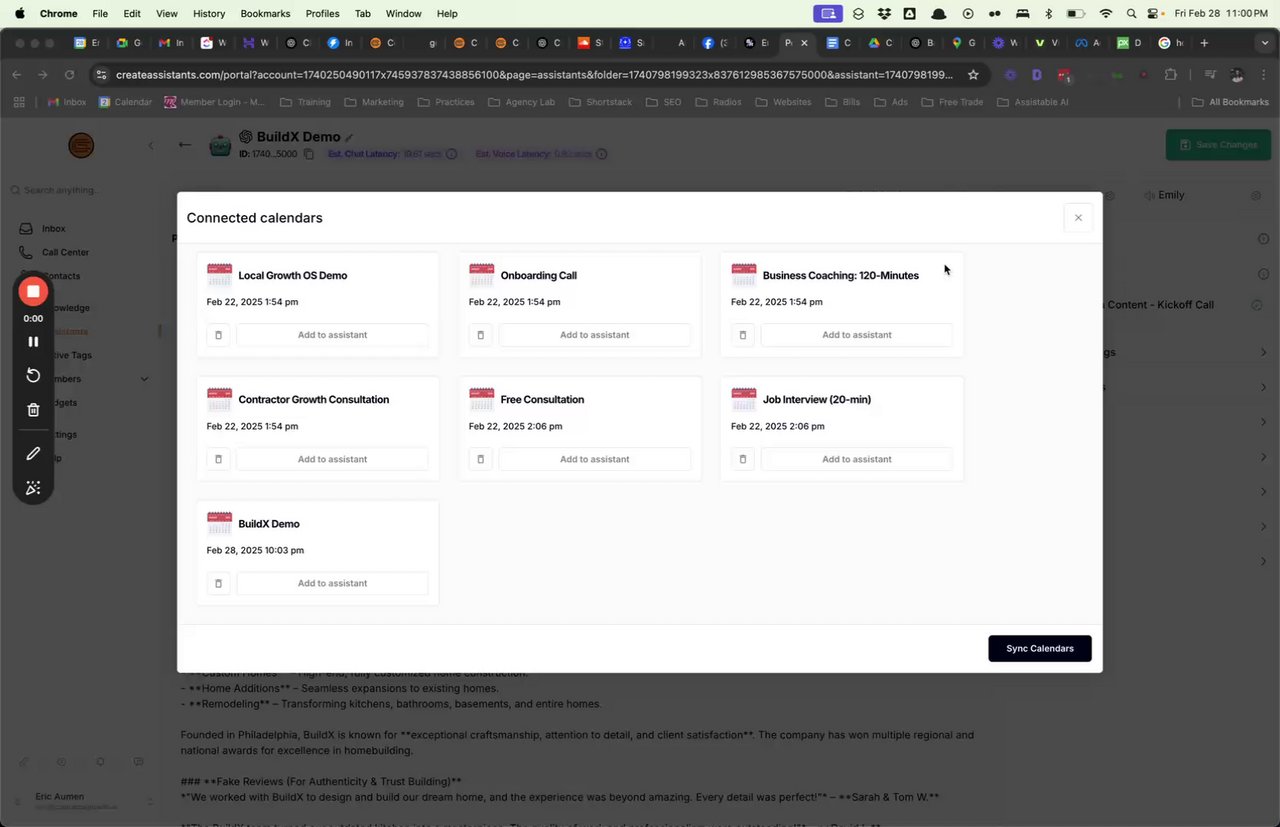Copy the assistant ID with the copy icon

307,154
